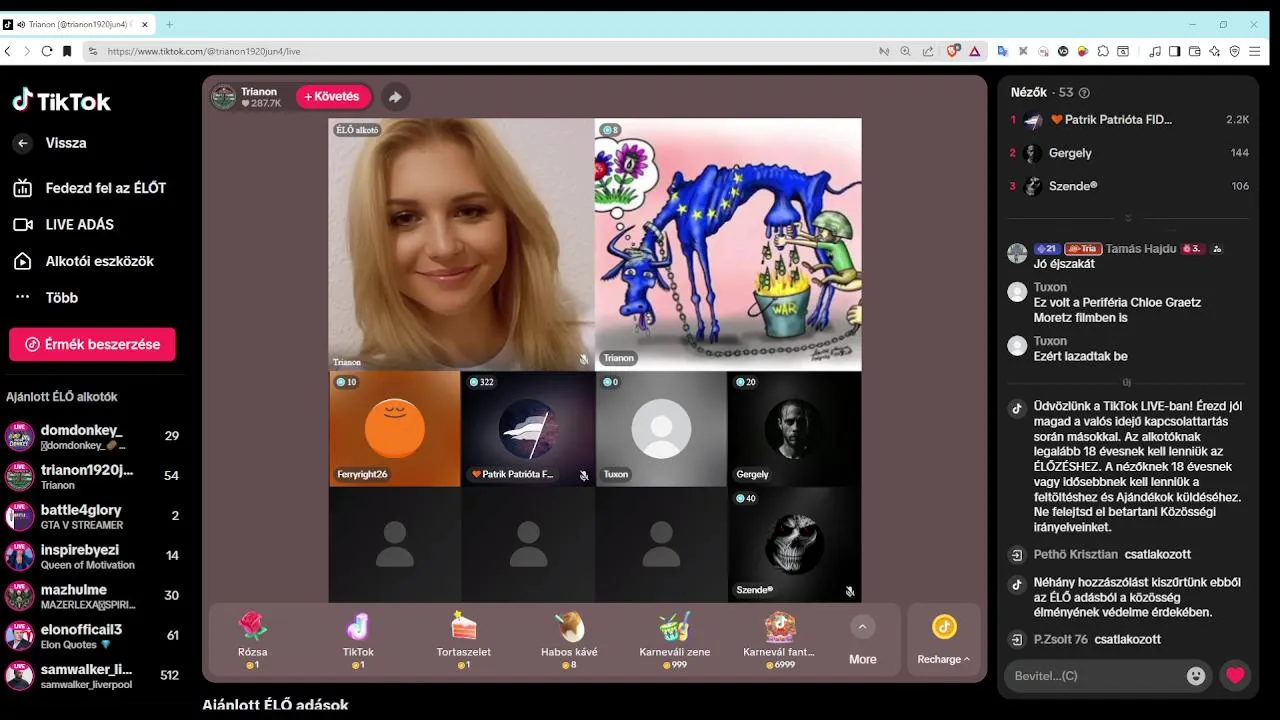
Task: Send a heart like
Action: click(x=1236, y=676)
